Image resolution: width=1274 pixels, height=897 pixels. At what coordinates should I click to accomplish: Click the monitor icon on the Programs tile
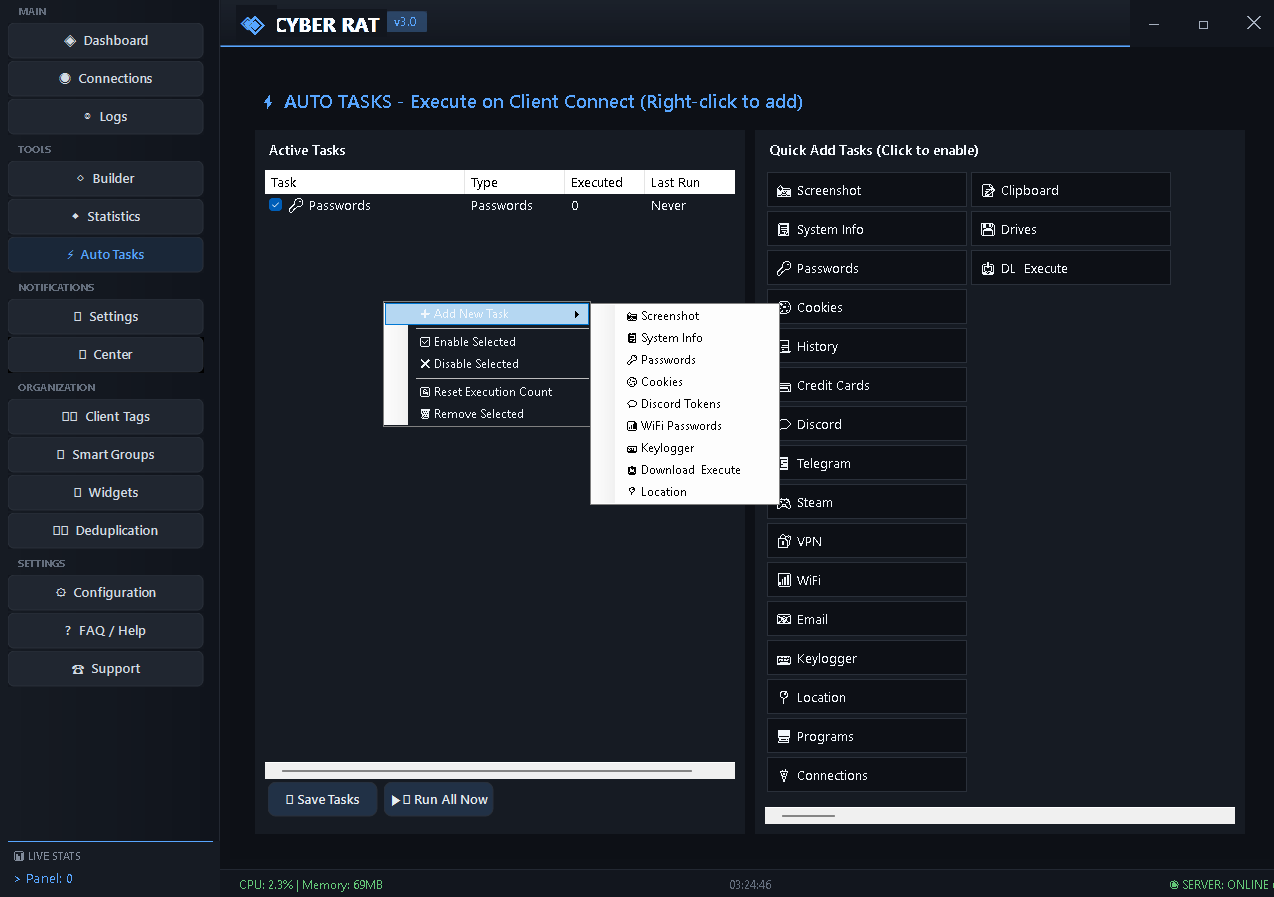click(x=784, y=737)
